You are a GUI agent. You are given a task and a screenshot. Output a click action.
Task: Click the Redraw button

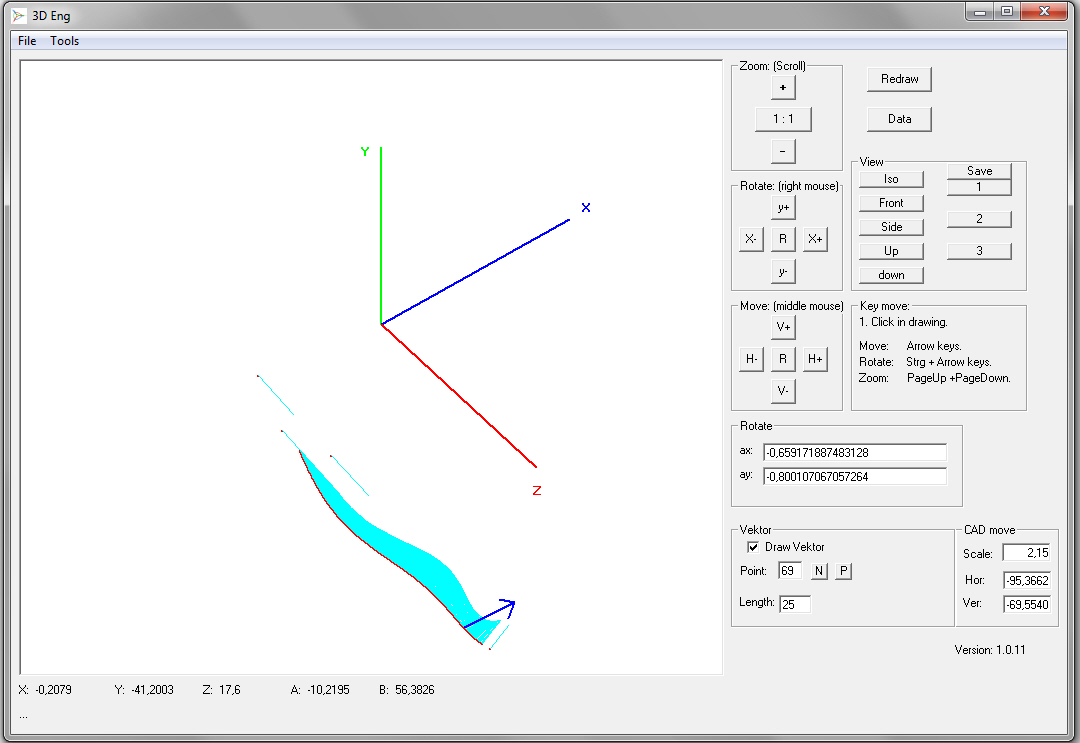click(899, 79)
